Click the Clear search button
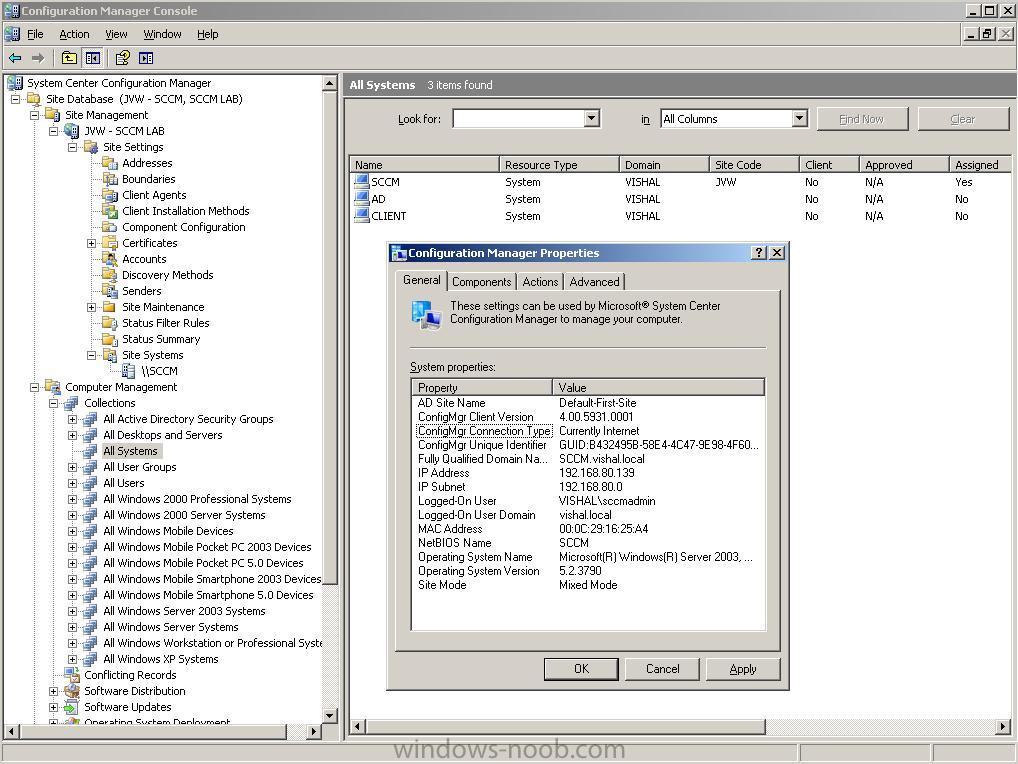1018x764 pixels. (x=963, y=119)
